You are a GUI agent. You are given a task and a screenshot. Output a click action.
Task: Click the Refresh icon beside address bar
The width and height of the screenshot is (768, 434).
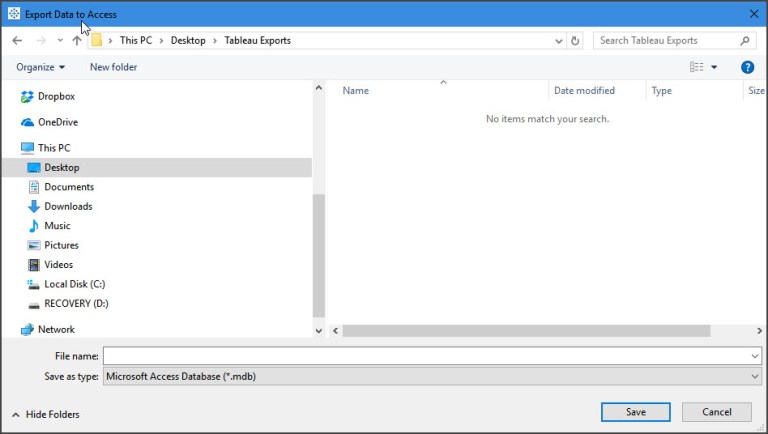point(575,41)
